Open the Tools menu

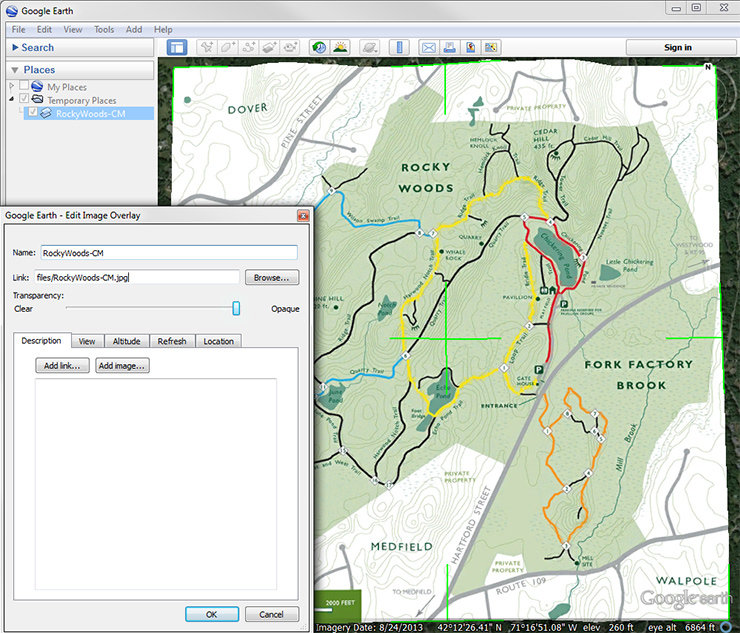[x=104, y=30]
